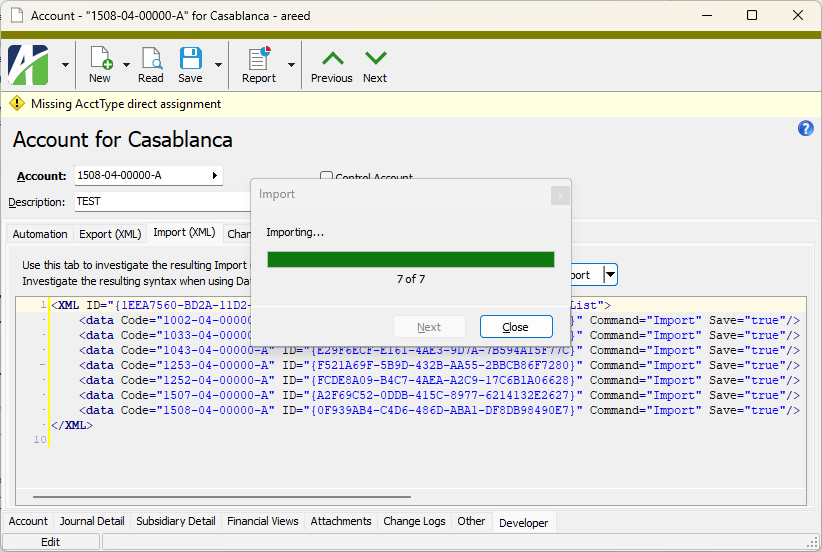Click the "Importing..." status text
This screenshot has height=552, width=822.
pos(295,232)
